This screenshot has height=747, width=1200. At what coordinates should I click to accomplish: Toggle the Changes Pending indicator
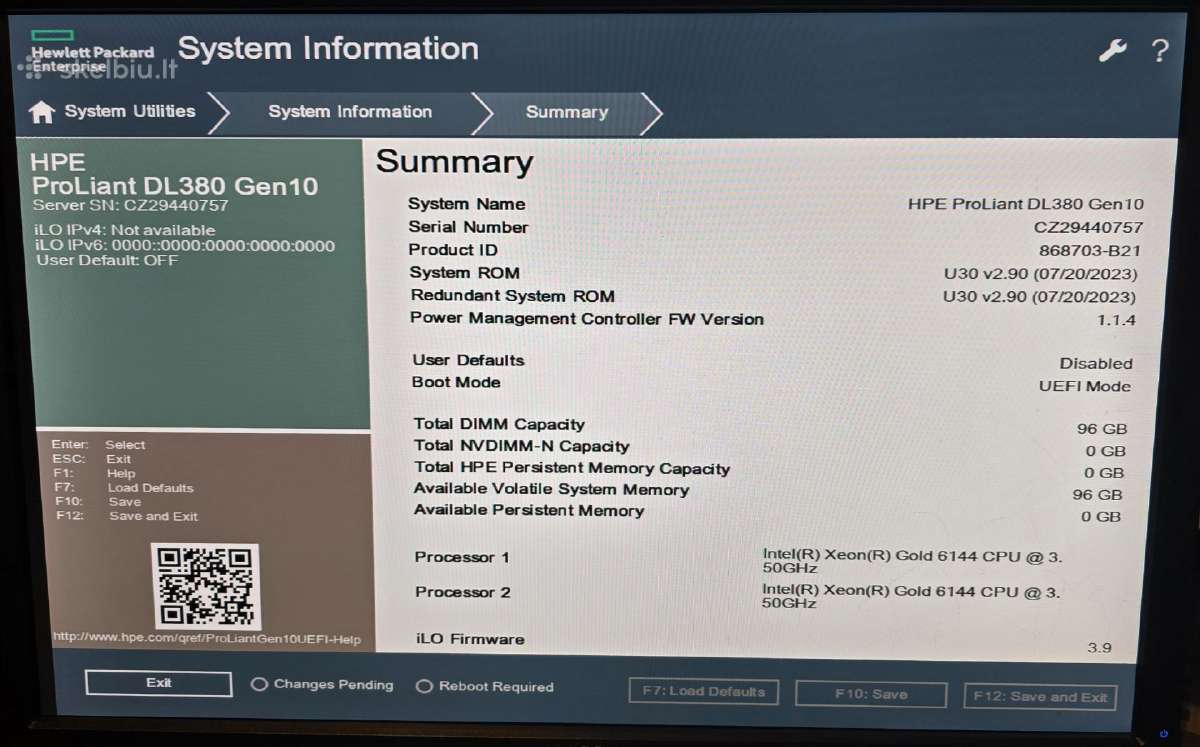click(322, 685)
